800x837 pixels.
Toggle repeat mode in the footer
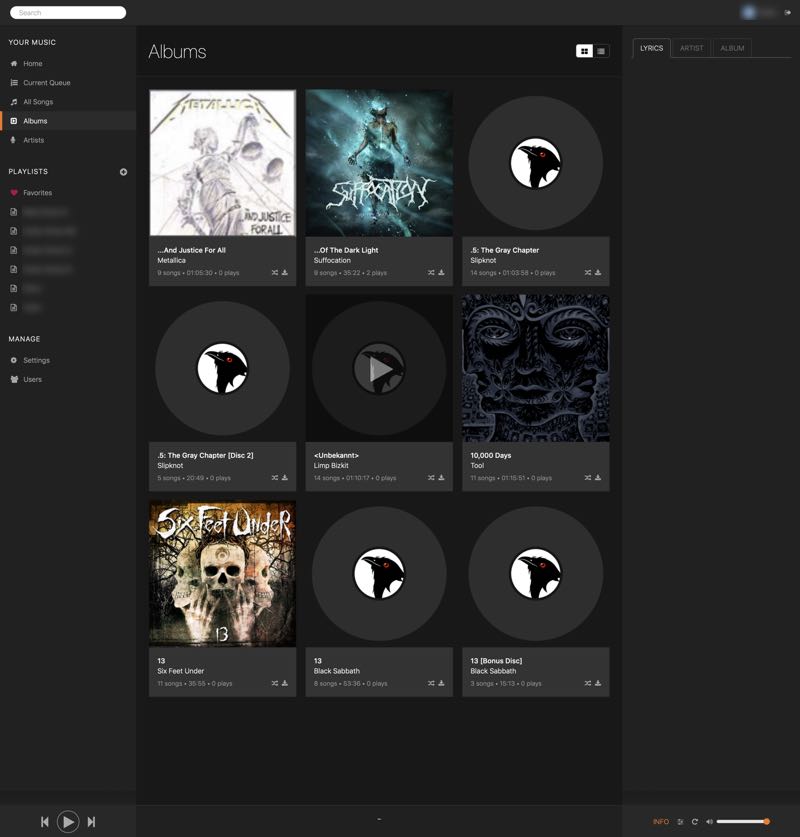[695, 822]
